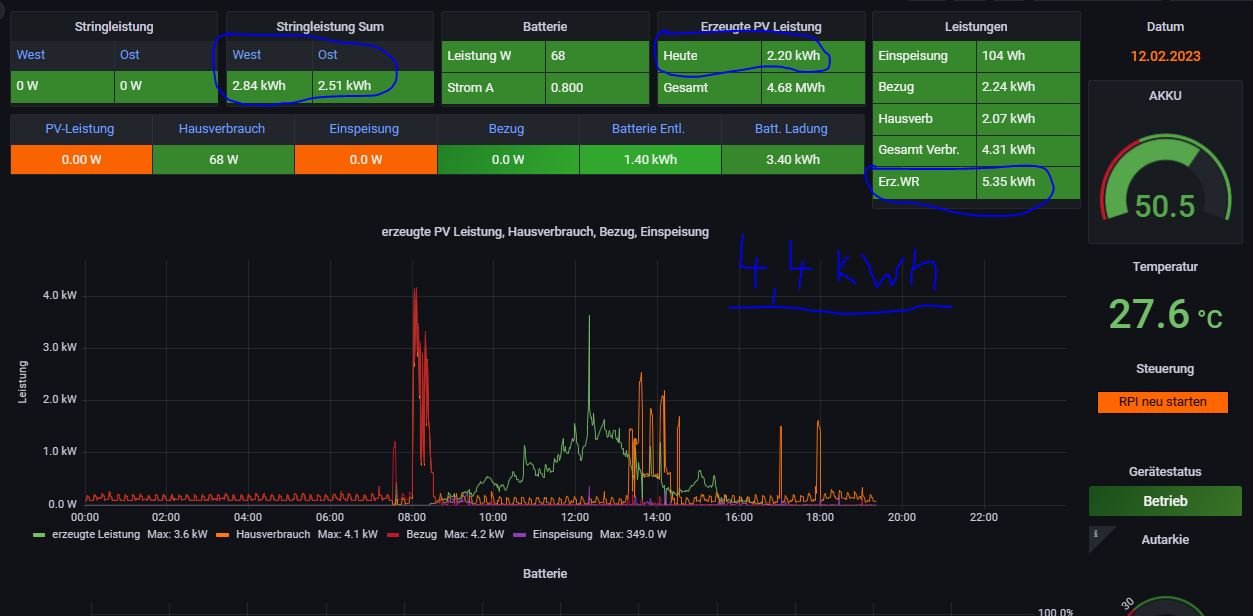Click the Temperatur reading 27.6 °C
The image size is (1253, 616).
coord(1165,314)
